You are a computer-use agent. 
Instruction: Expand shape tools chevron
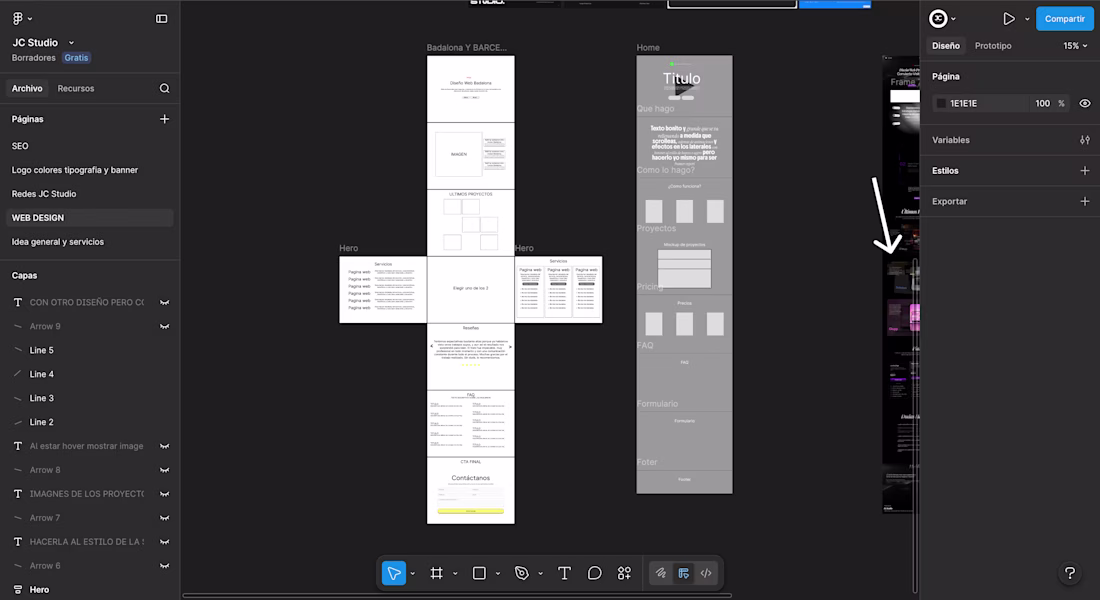(498, 573)
